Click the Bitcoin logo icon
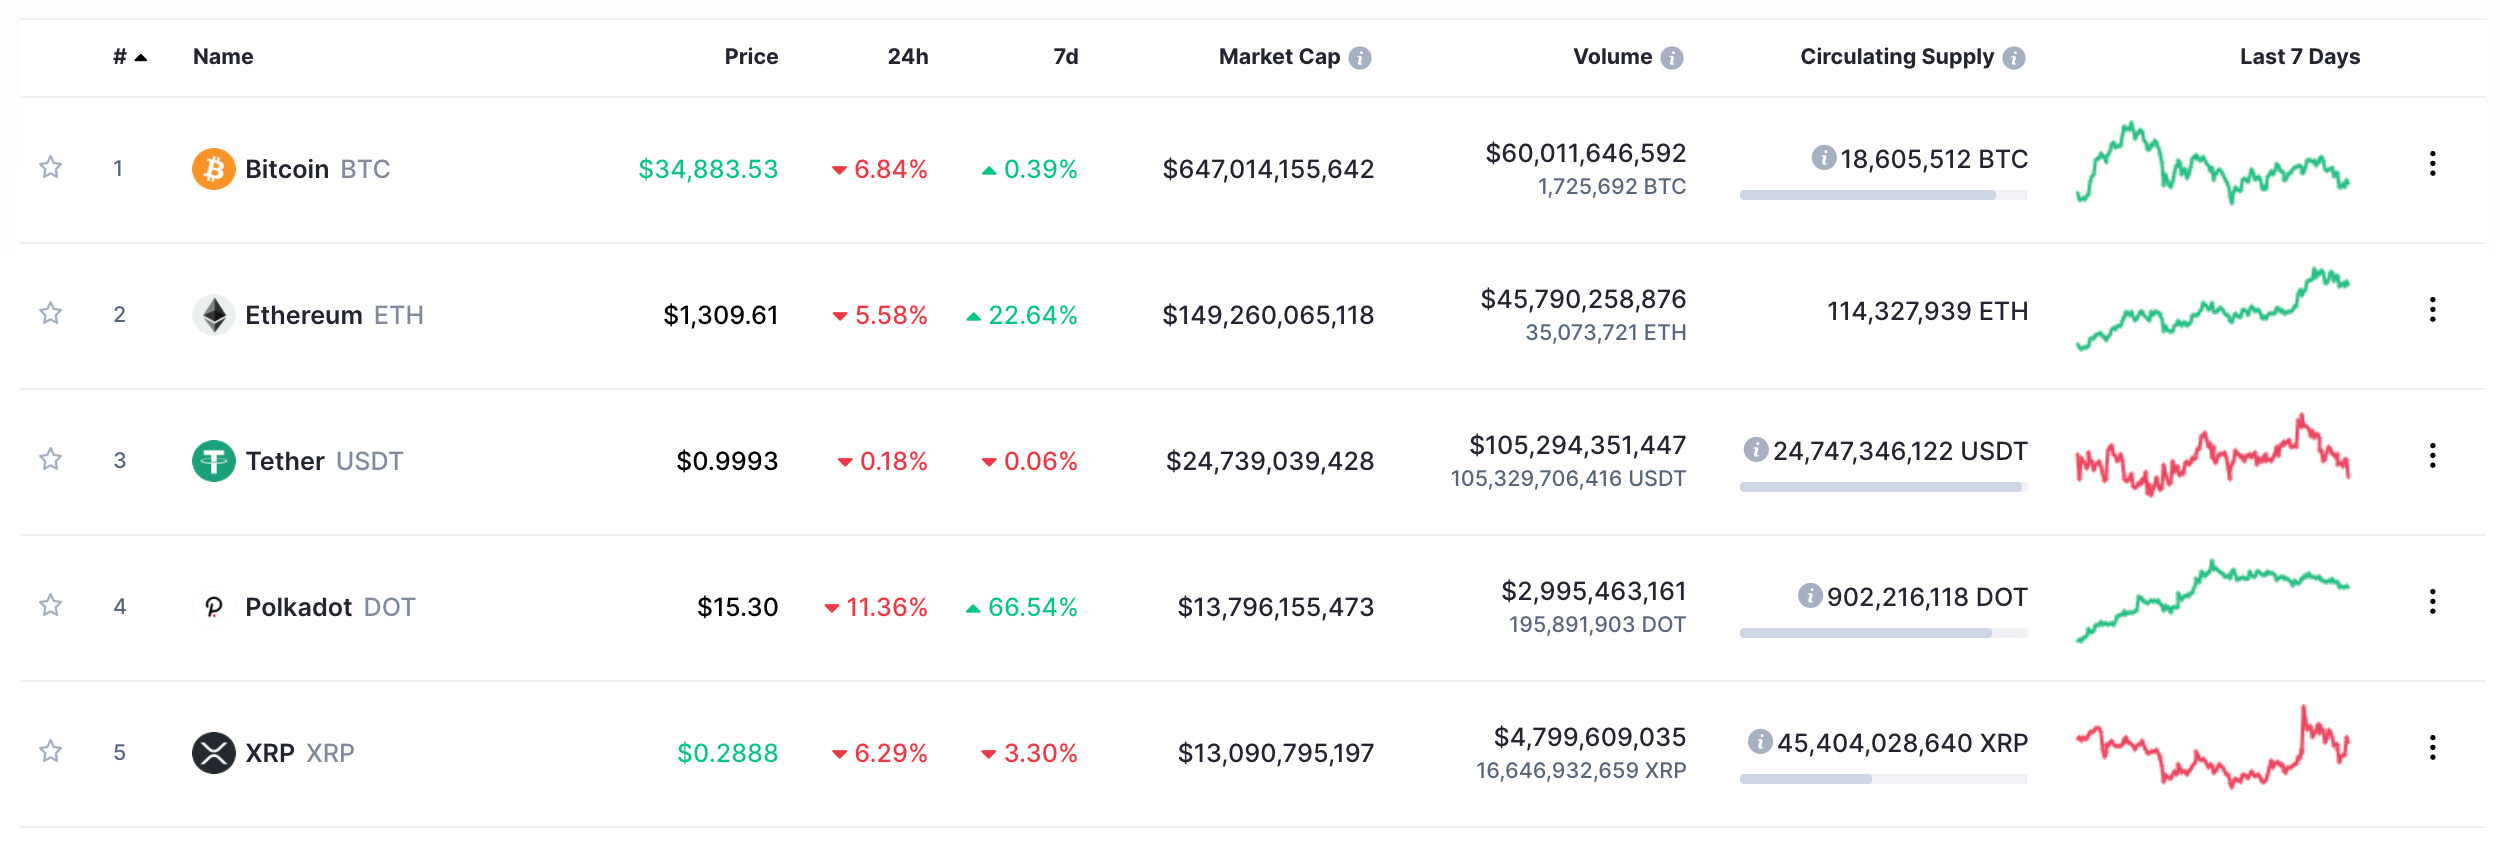 213,169
